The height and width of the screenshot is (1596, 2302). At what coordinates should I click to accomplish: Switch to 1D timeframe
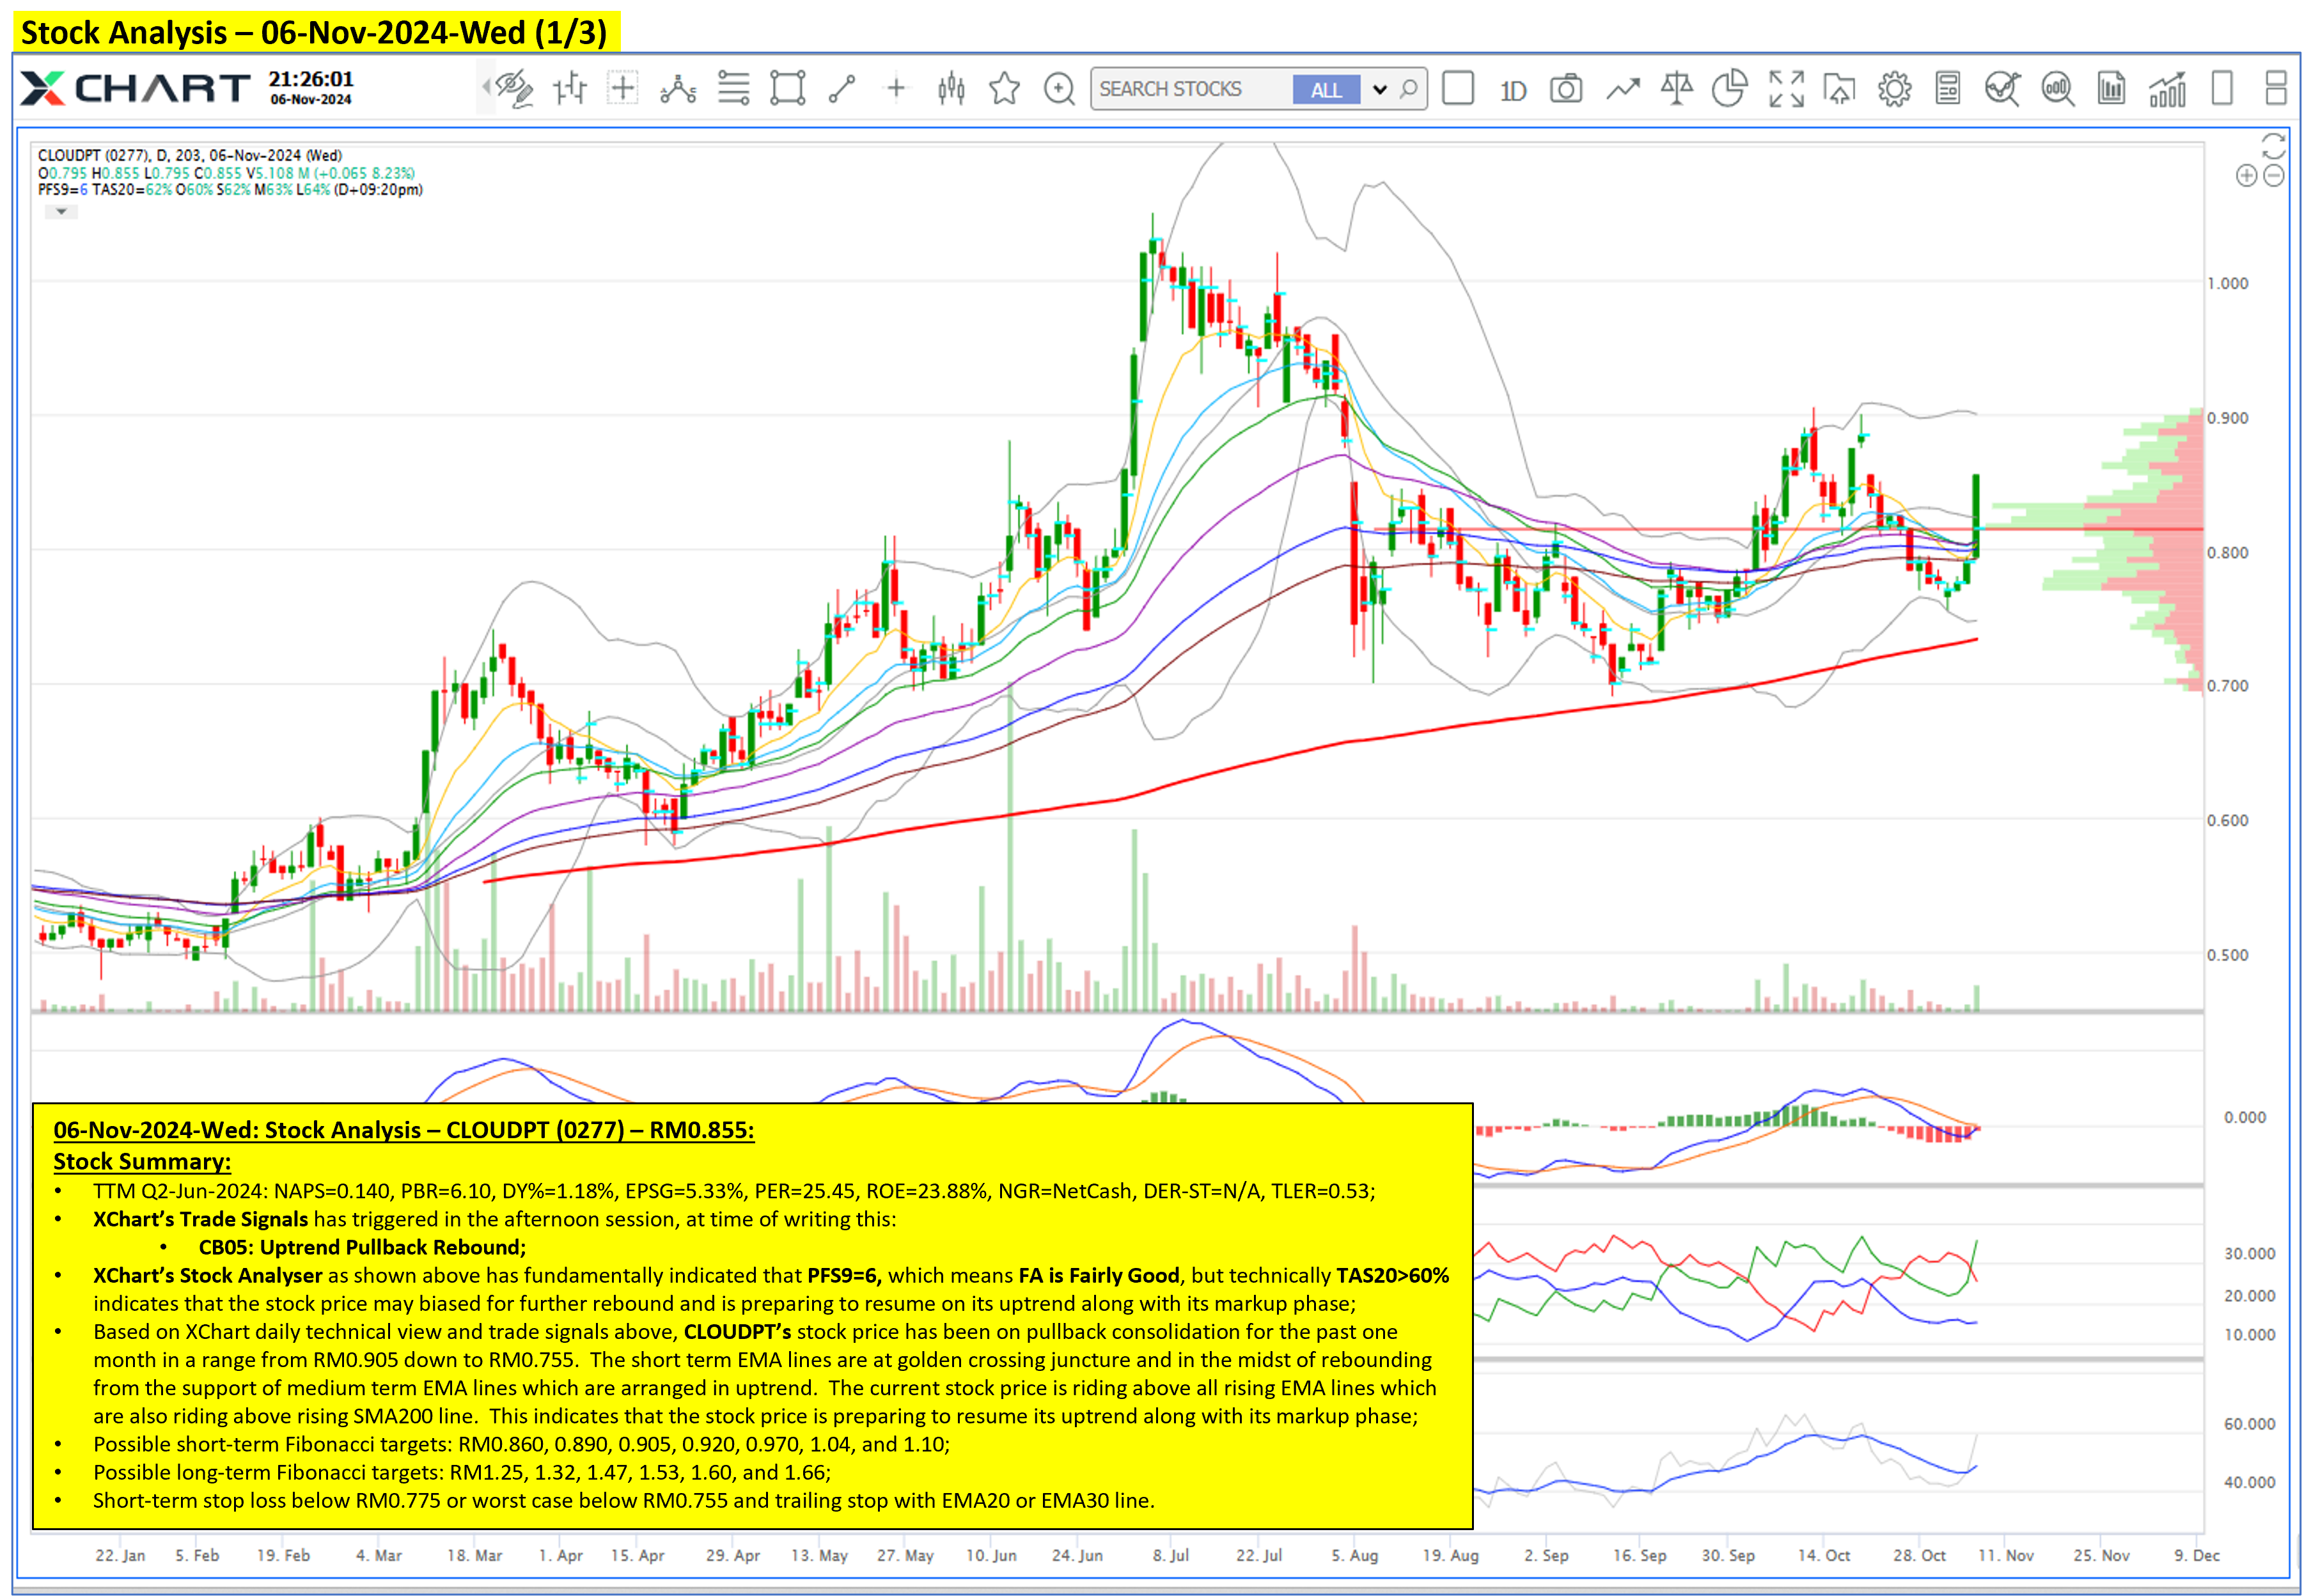[1512, 90]
